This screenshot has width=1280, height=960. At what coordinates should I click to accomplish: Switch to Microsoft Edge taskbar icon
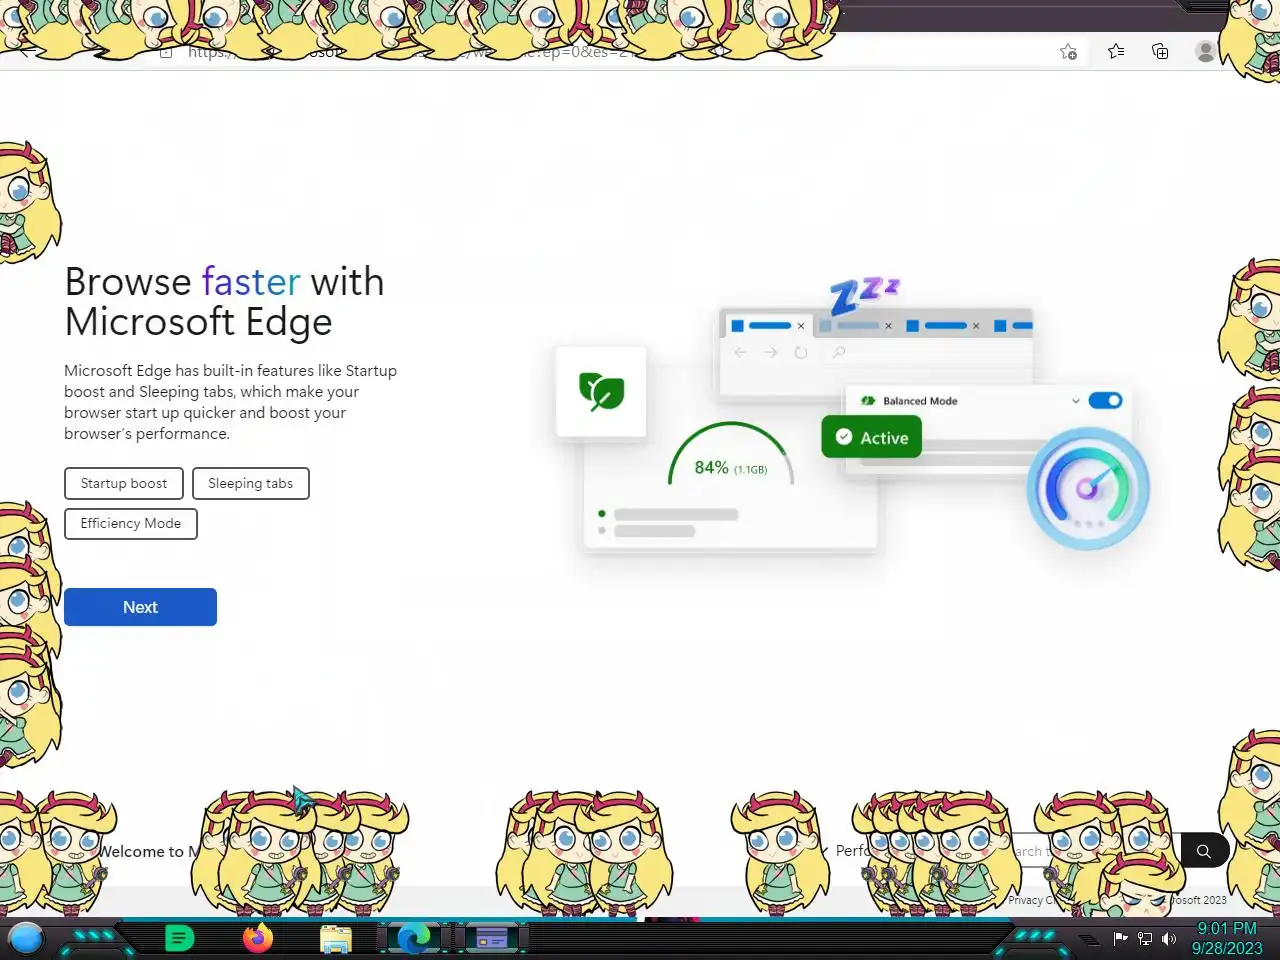[x=414, y=938]
